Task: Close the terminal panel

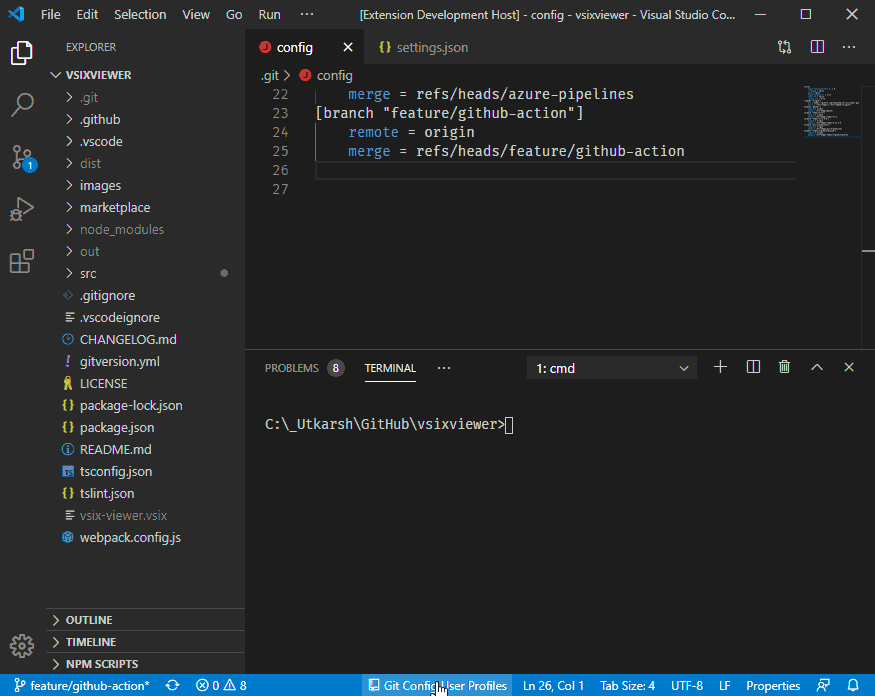Action: click(849, 367)
